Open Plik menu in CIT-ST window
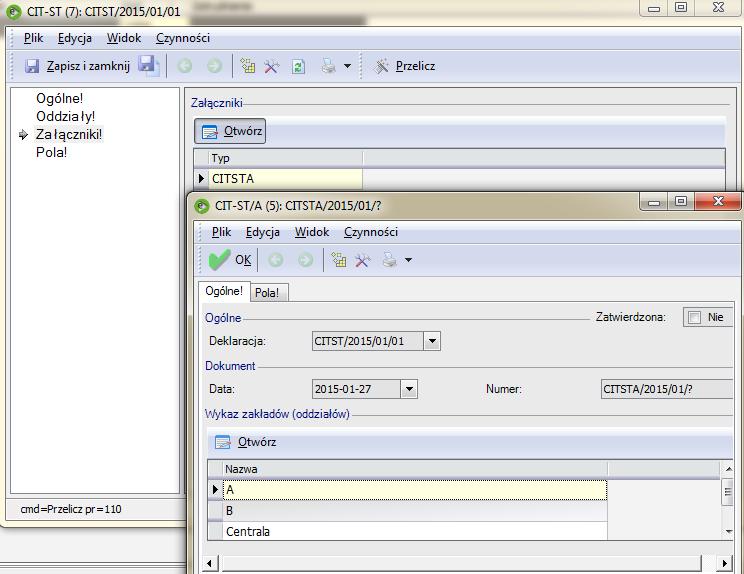Image resolution: width=744 pixels, height=574 pixels. 33,38
